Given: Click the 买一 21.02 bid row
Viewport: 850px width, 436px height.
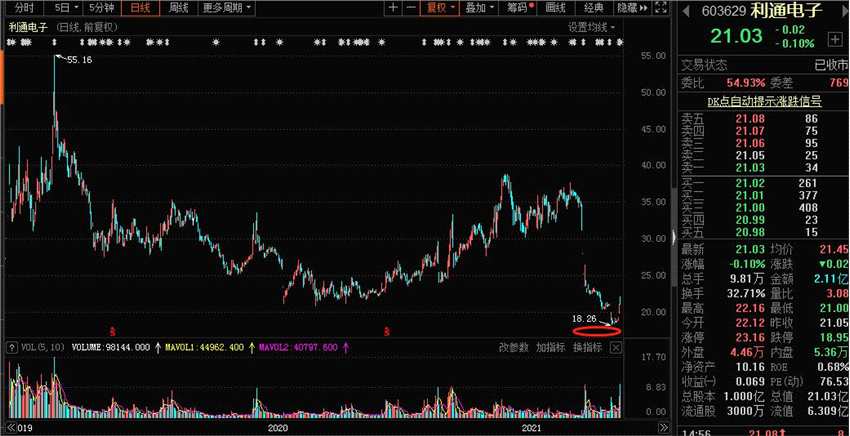Looking at the screenshot, I should [762, 183].
